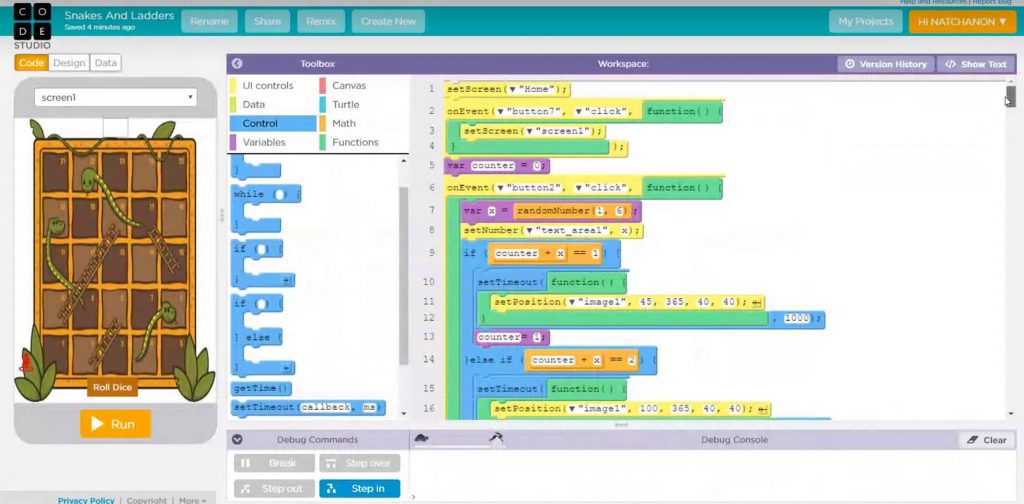Click the Debug Console label
The height and width of the screenshot is (504, 1024).
tap(734, 440)
